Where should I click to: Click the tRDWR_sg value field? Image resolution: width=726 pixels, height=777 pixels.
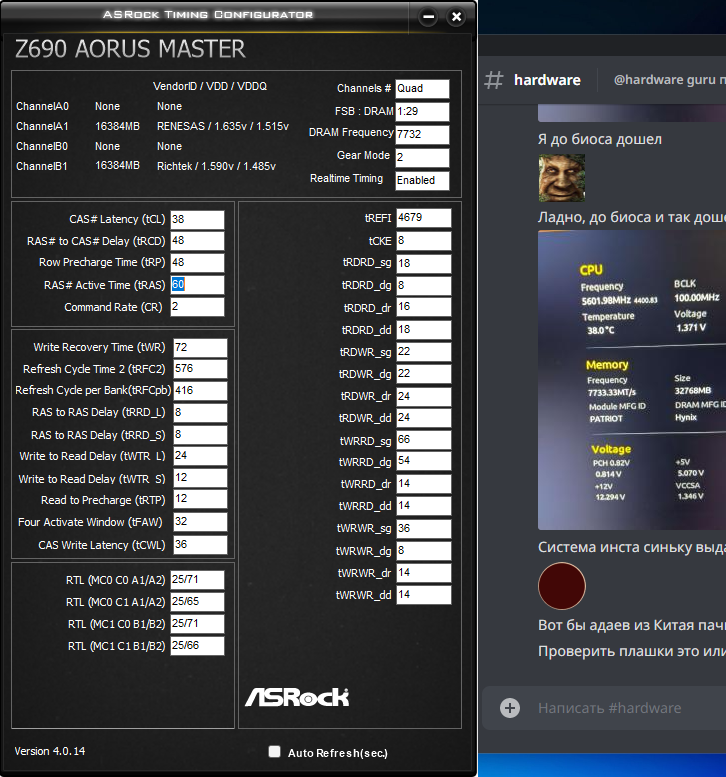coord(424,352)
